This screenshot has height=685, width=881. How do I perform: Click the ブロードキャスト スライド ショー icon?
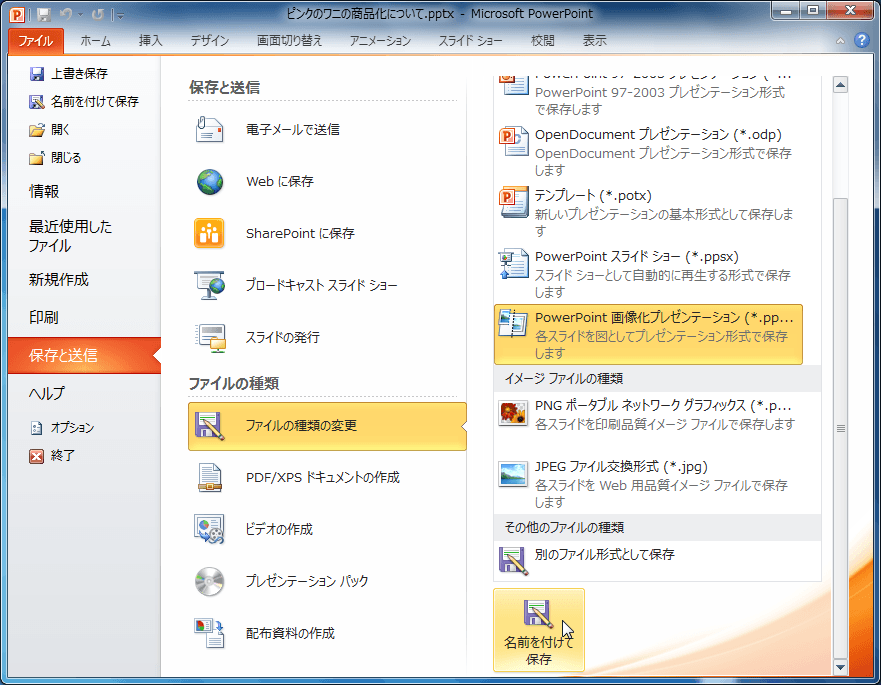tap(210, 285)
